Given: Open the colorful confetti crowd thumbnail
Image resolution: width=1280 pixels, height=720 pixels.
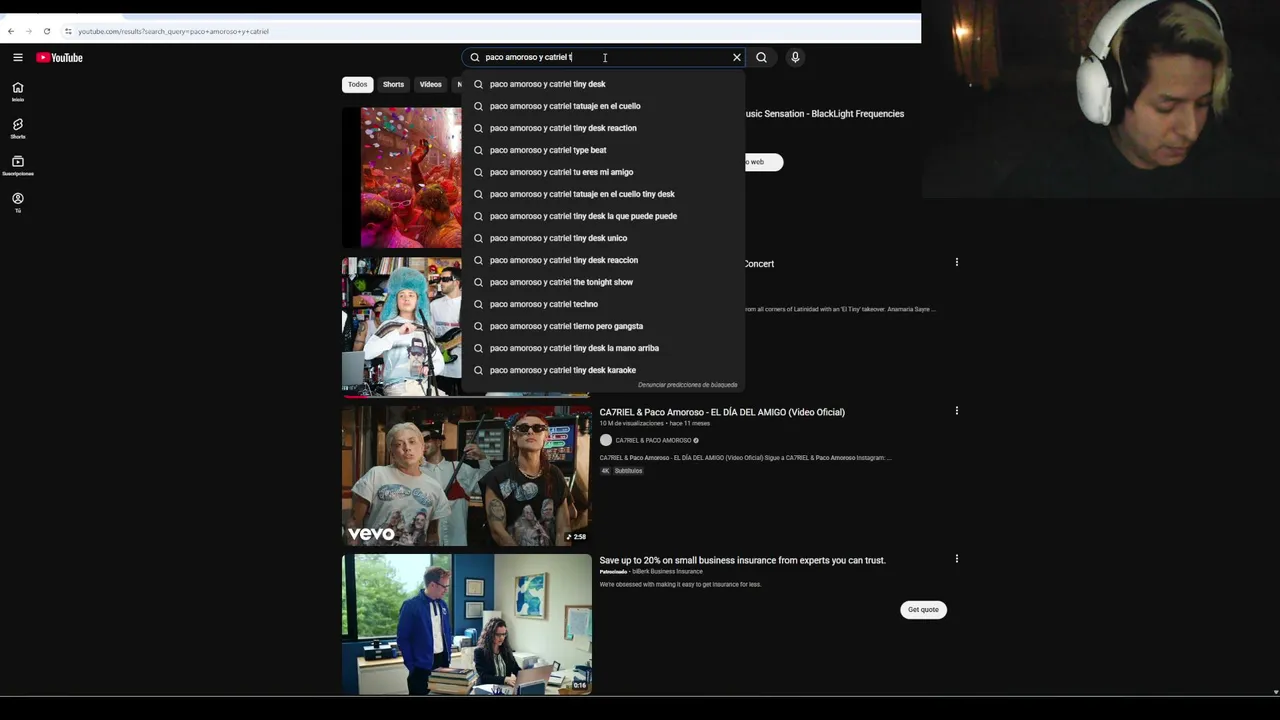Looking at the screenshot, I should click(x=402, y=177).
